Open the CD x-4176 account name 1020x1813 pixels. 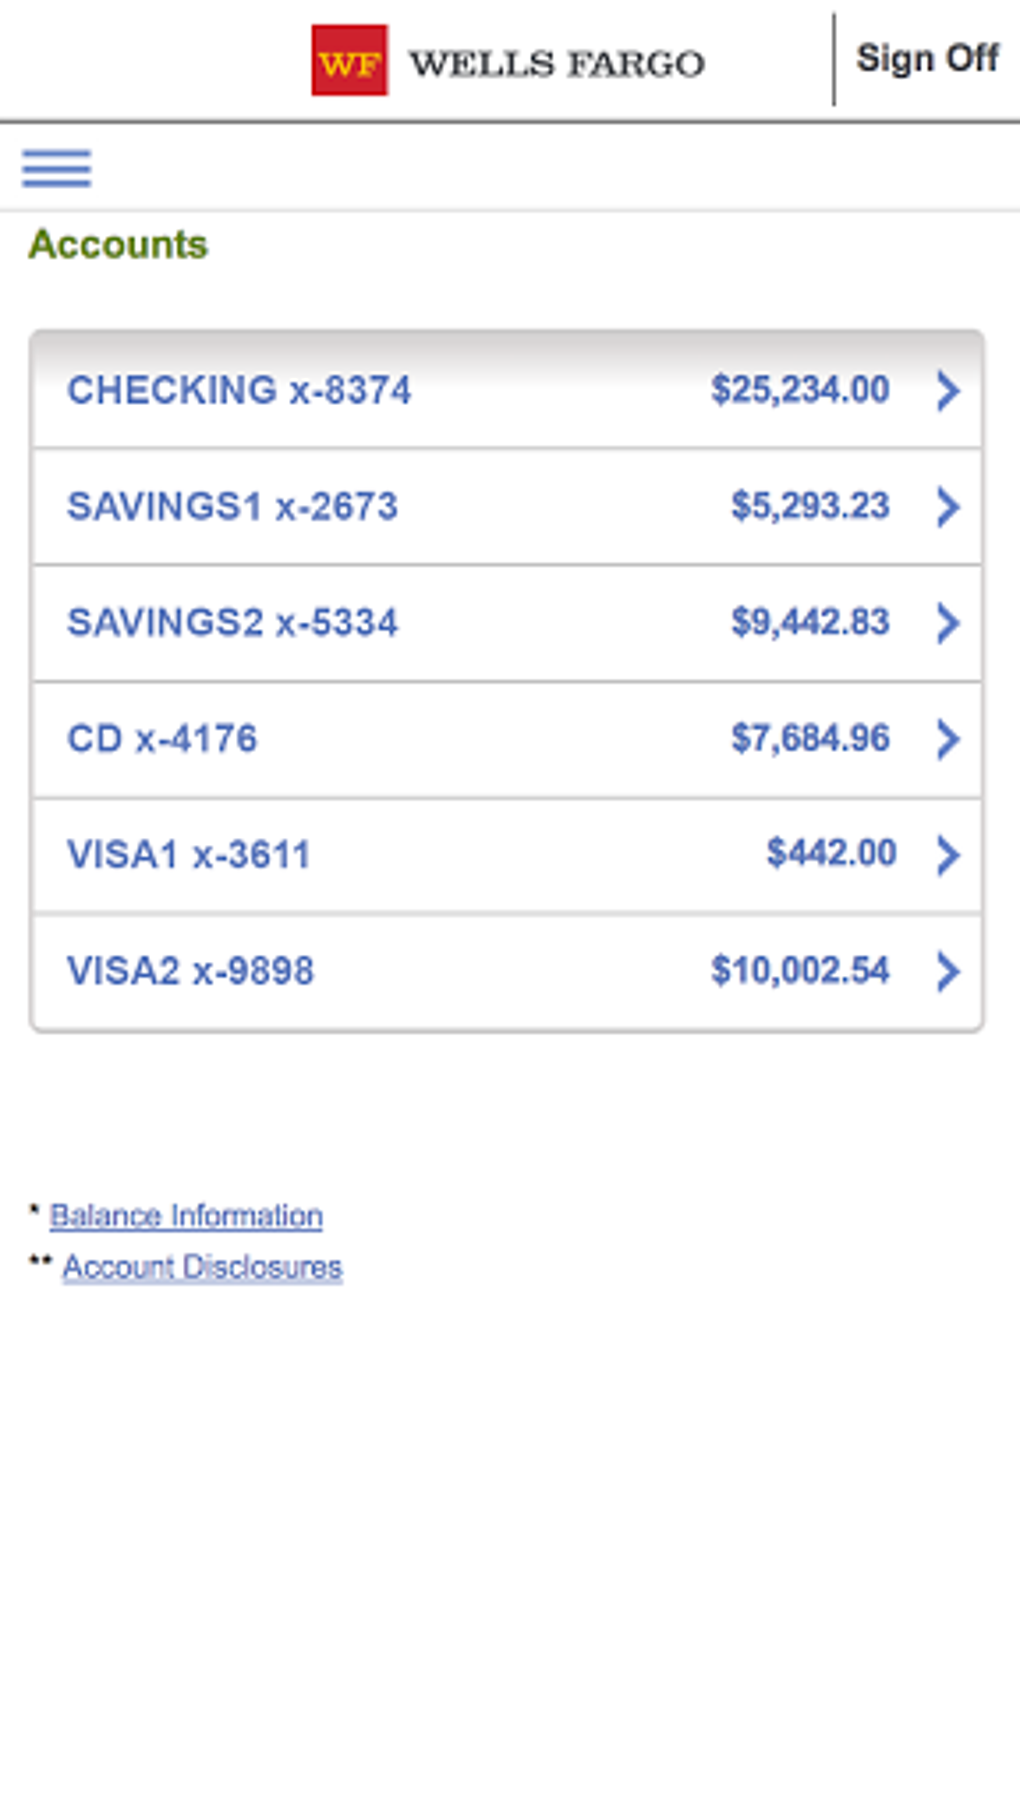(x=162, y=739)
